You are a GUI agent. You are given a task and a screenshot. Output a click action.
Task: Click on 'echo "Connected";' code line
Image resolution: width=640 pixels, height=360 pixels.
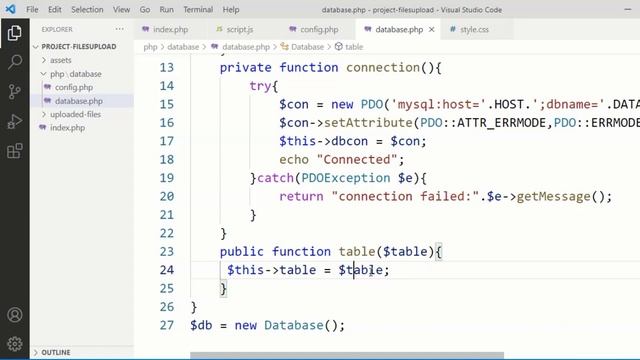[x=342, y=160]
